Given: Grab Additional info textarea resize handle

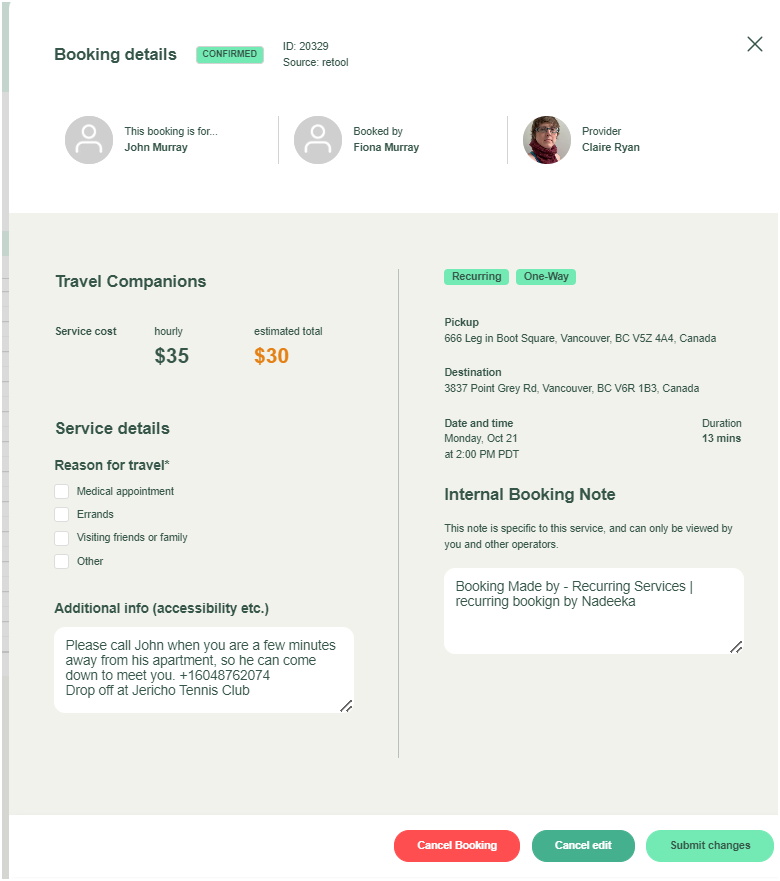Looking at the screenshot, I should click(x=346, y=706).
